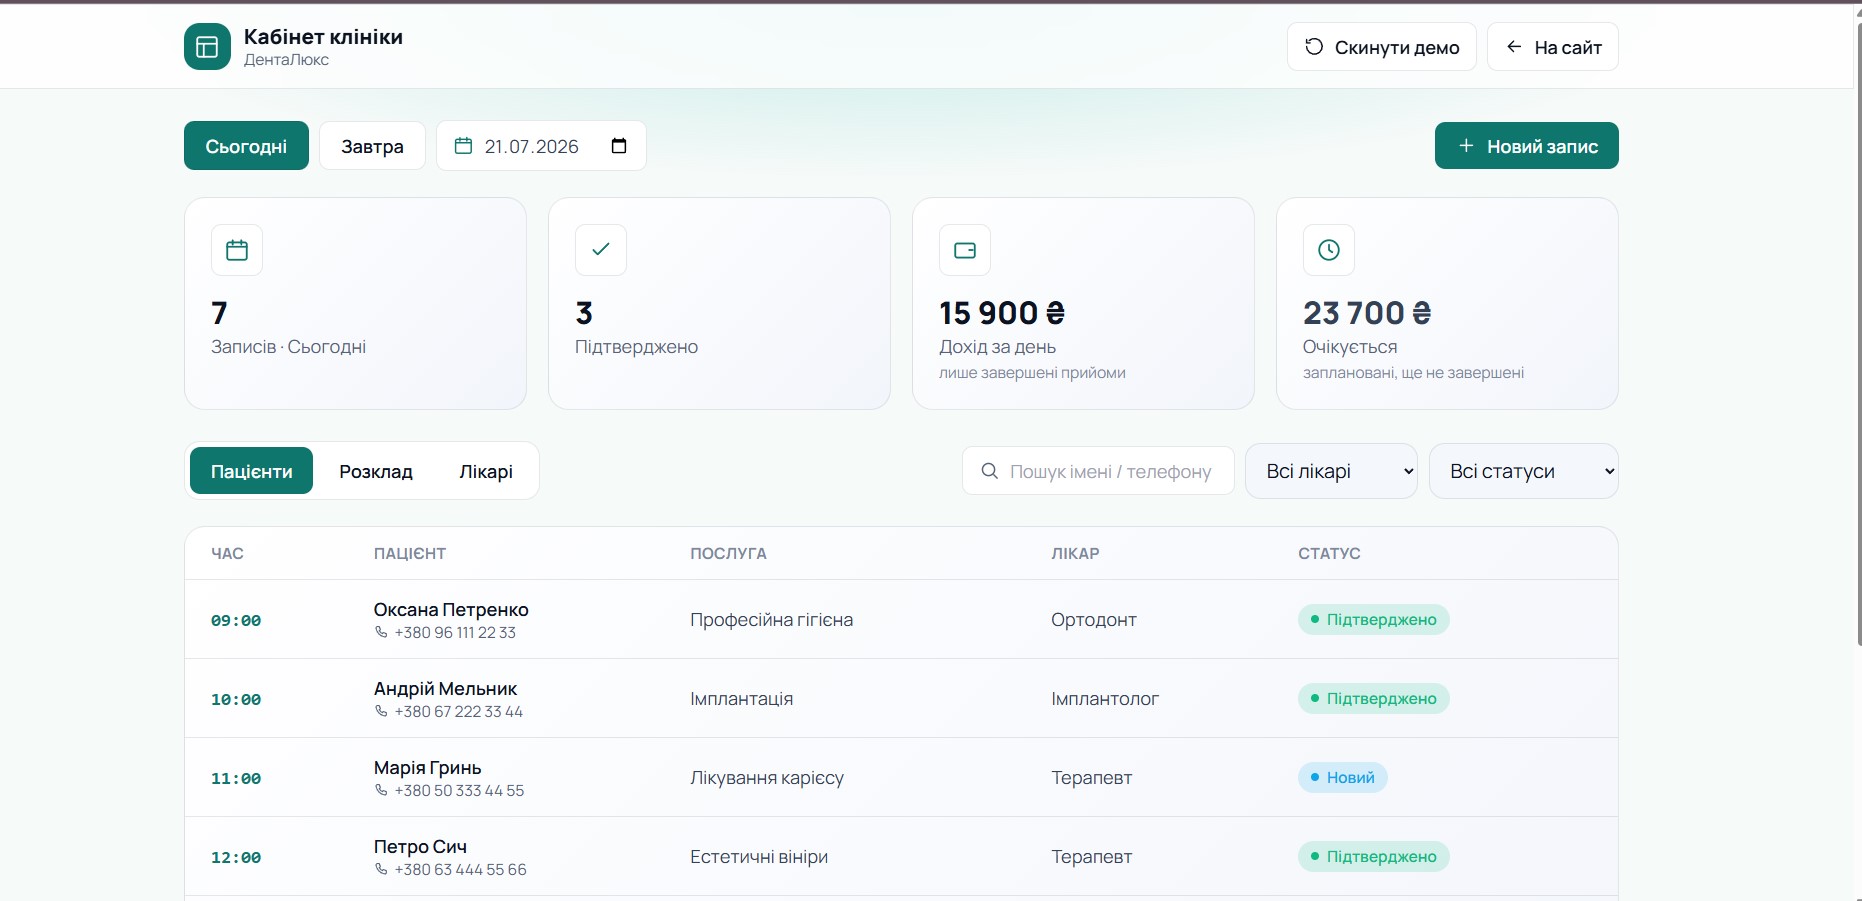
Task: Focus the Пошук імені / телефону field
Action: click(1098, 471)
